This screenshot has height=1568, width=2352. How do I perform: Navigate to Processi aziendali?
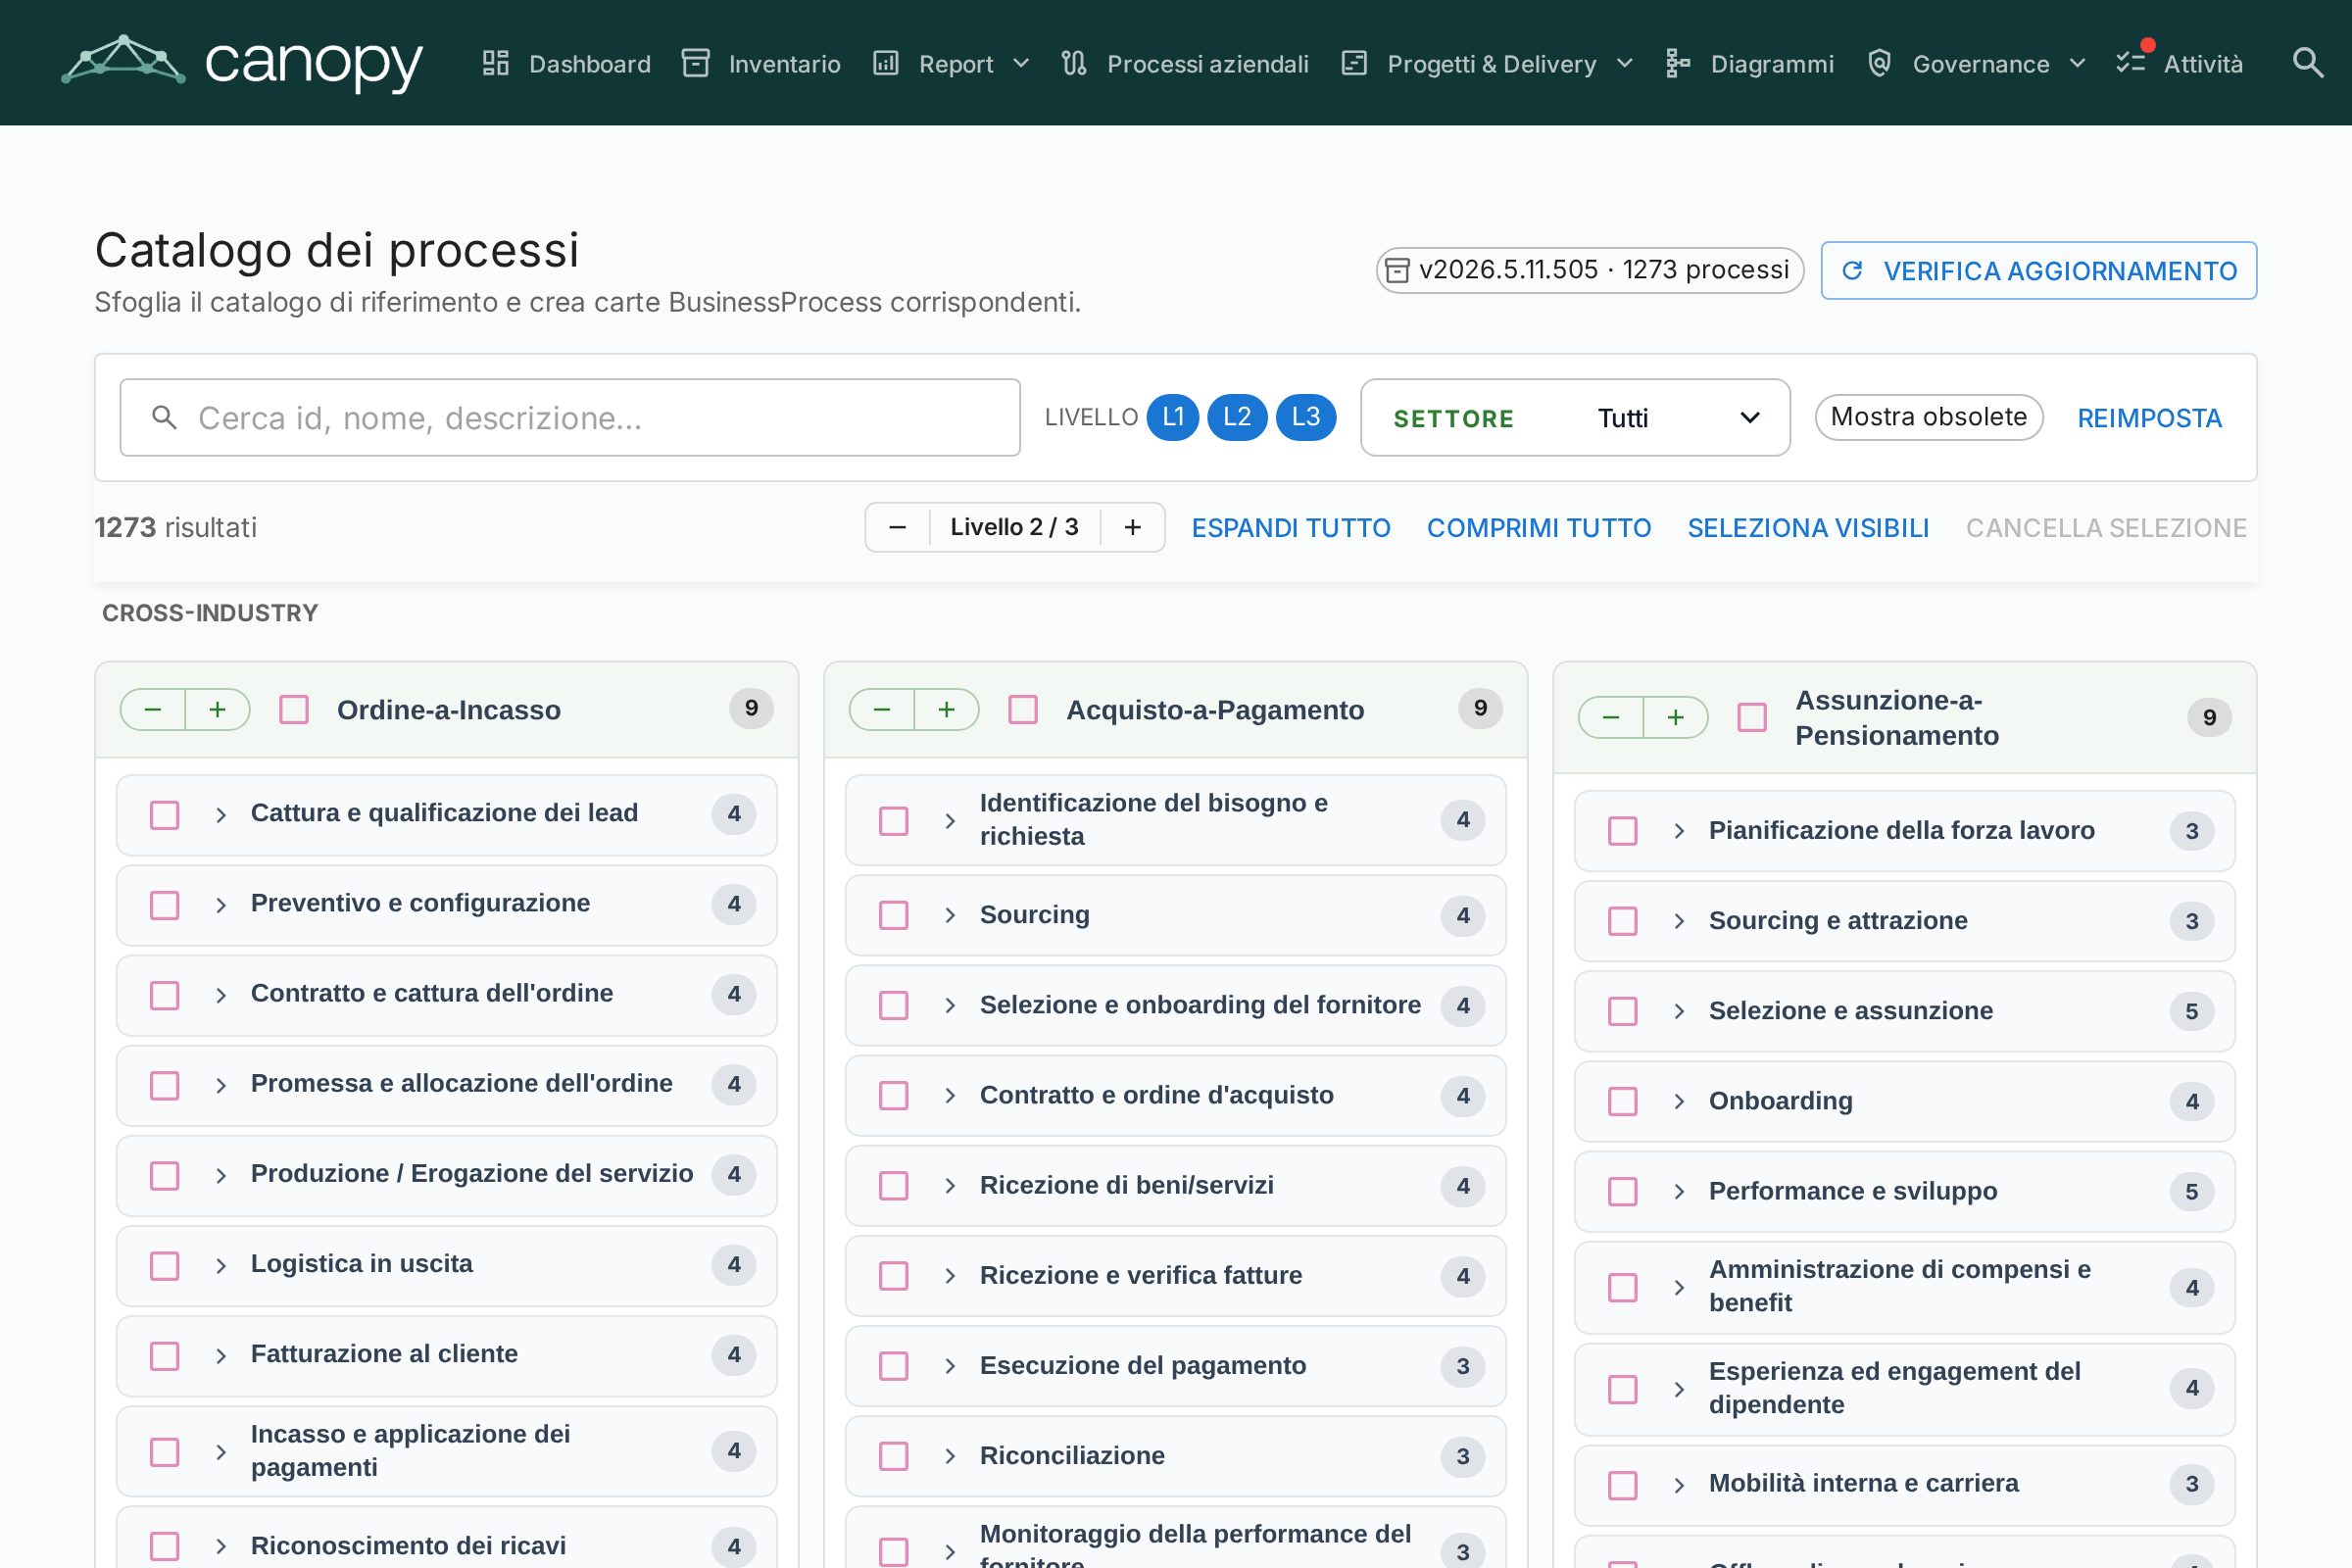[1185, 63]
